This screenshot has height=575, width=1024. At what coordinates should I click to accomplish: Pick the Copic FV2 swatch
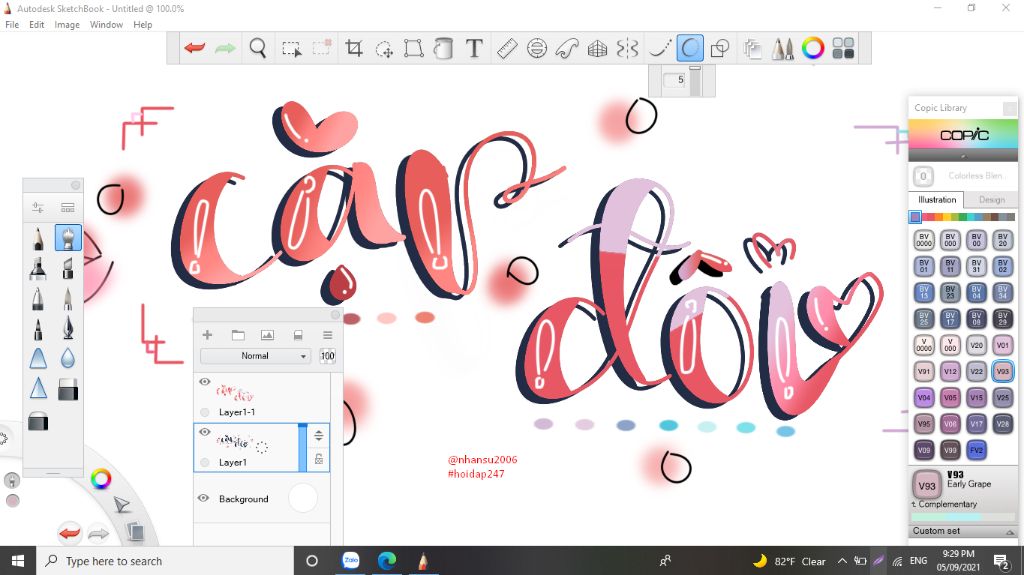pos(976,450)
